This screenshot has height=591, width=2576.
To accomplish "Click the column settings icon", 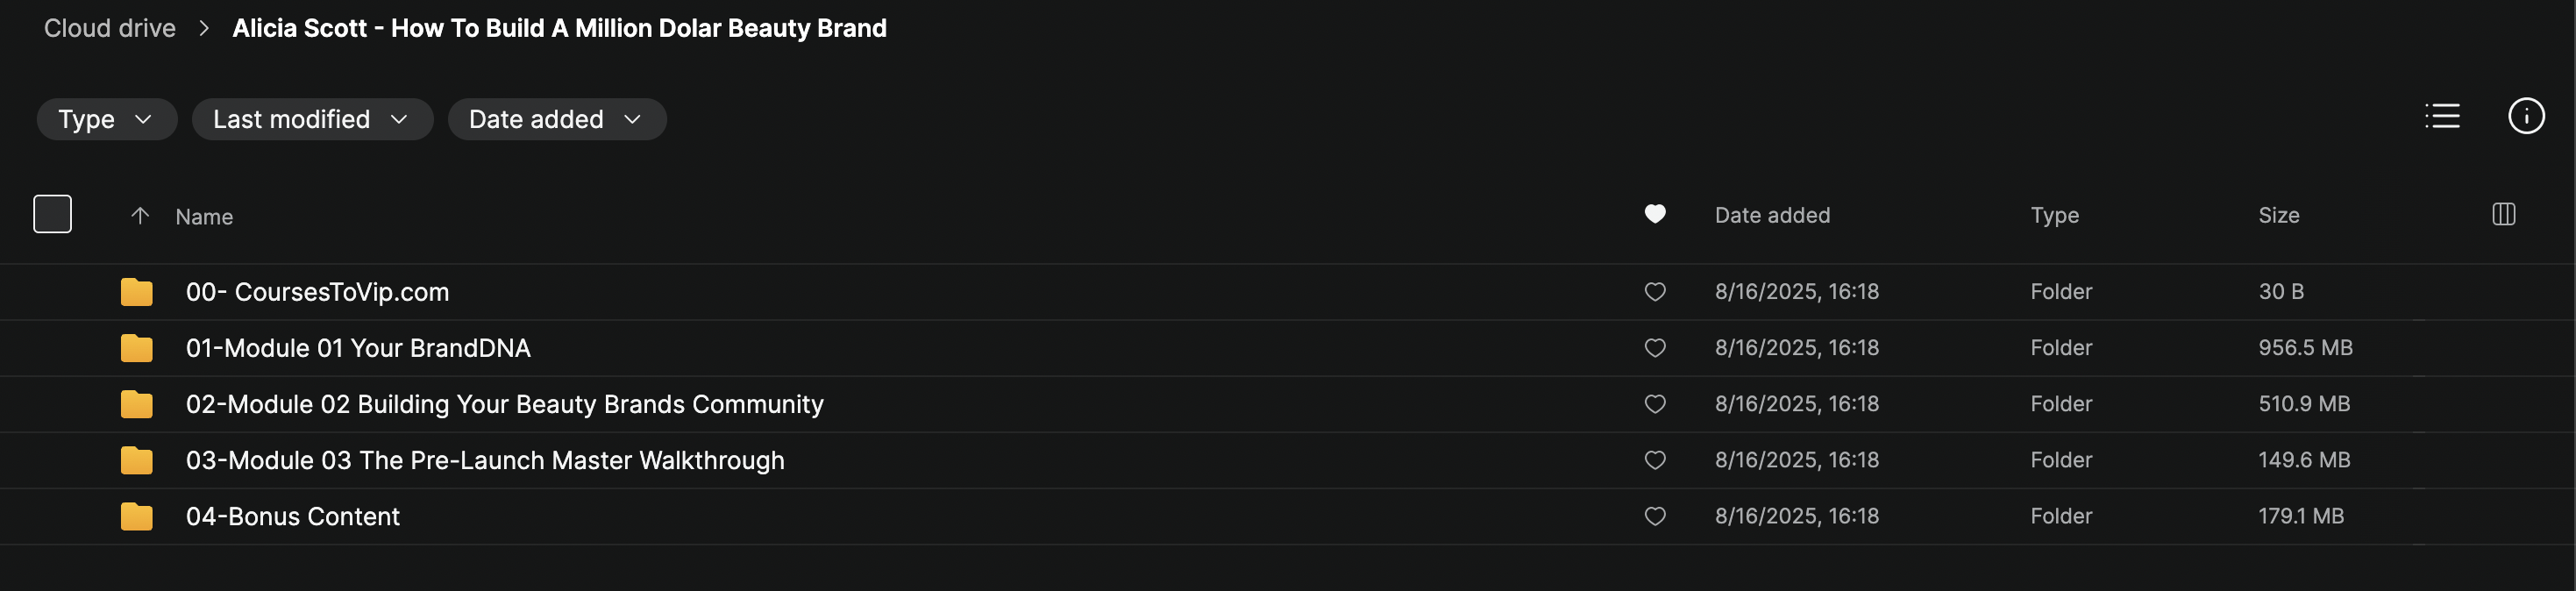I will tap(2503, 215).
